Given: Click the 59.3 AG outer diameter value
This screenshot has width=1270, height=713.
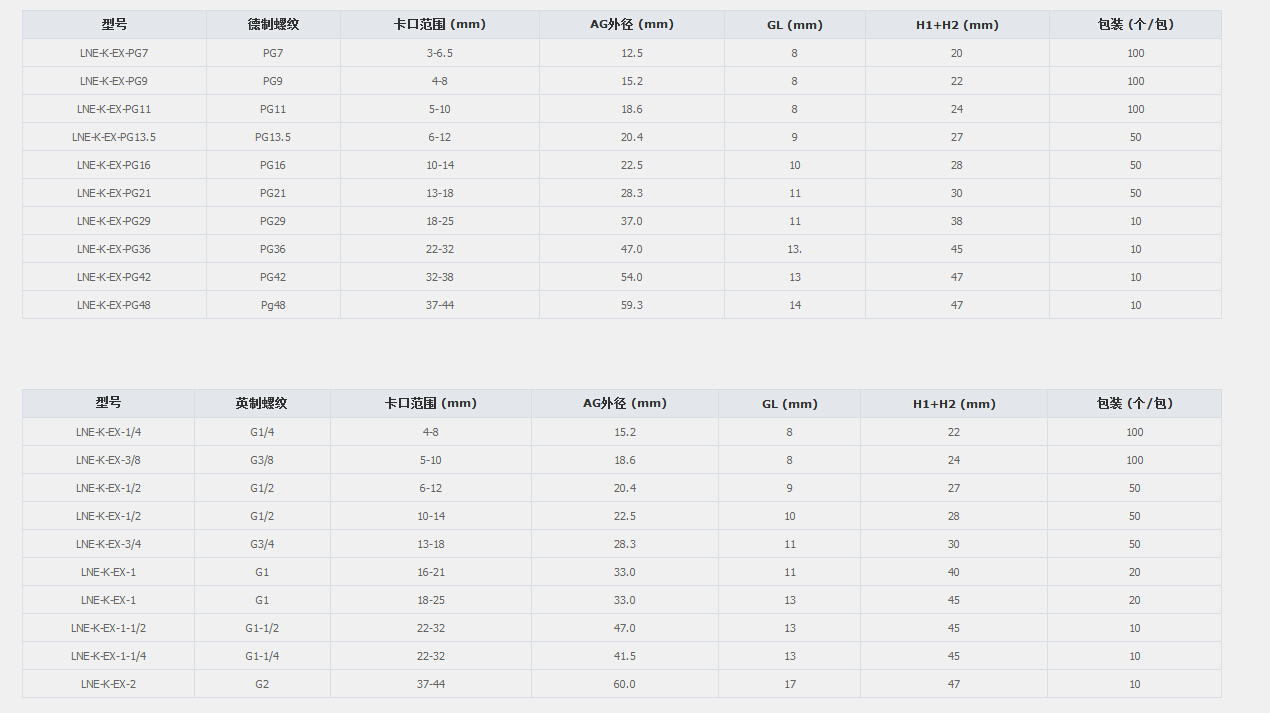Looking at the screenshot, I should [x=632, y=305].
